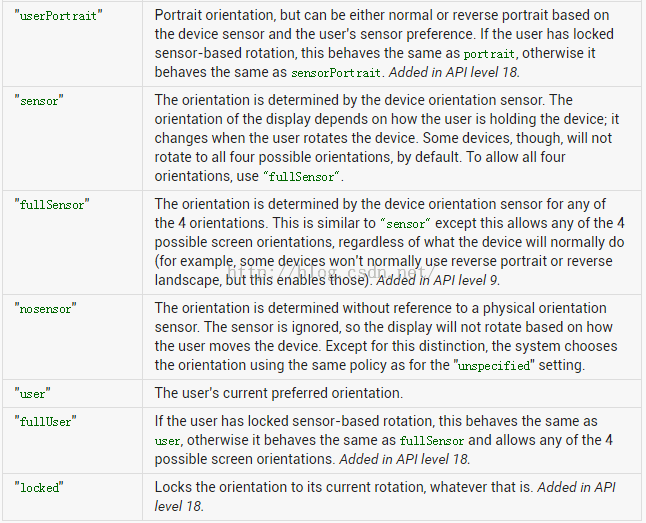Click the "fullSensor" left column value name
The image size is (646, 523).
click(x=51, y=204)
